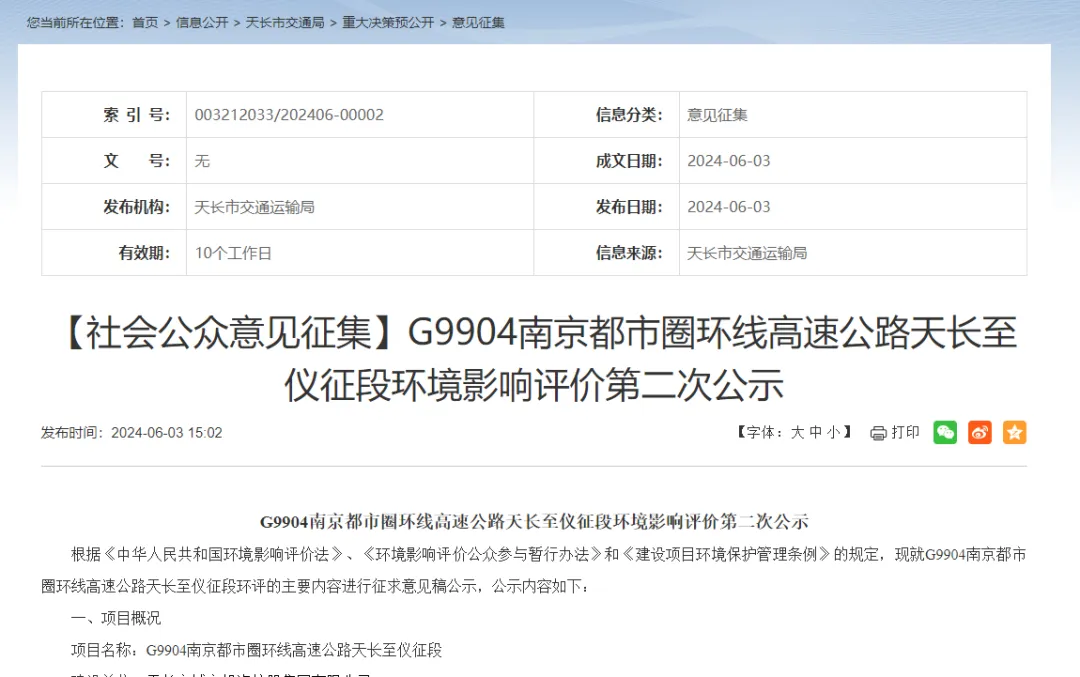The height and width of the screenshot is (677, 1080).
Task: Click the 打印 print link
Action: click(x=905, y=433)
